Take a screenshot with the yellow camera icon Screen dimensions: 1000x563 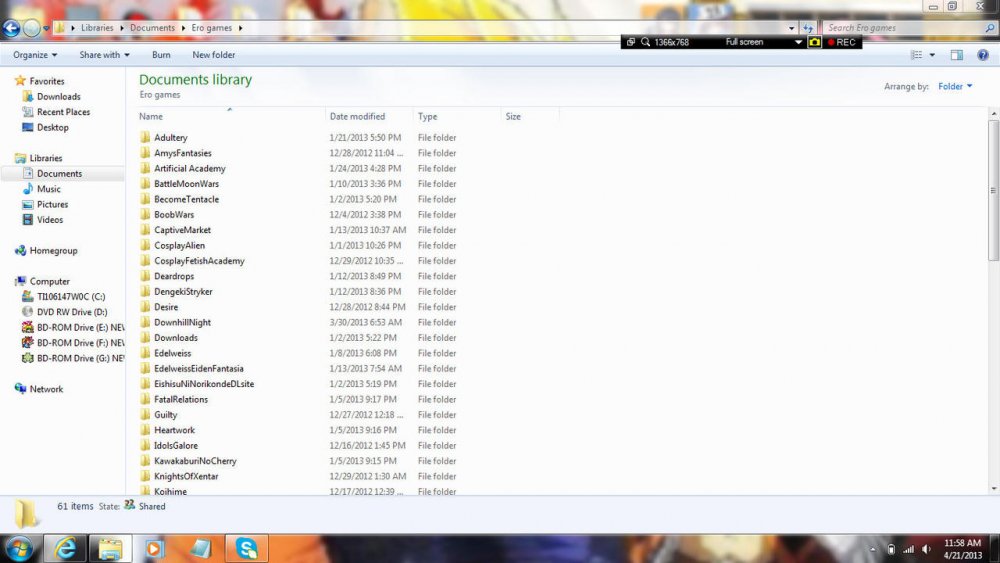click(x=815, y=42)
